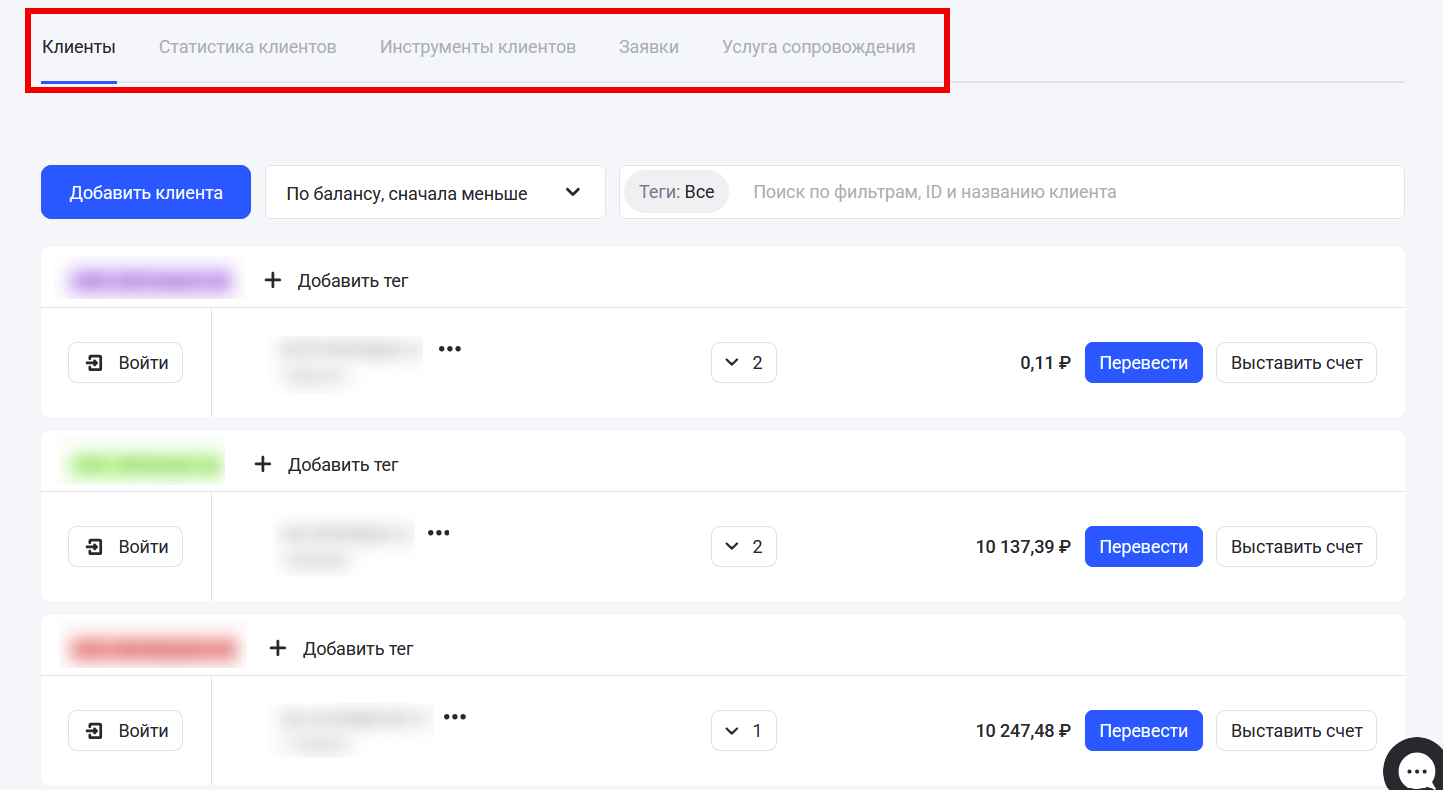
Task: Click plus icon to add tag, third client
Action: 278,649
